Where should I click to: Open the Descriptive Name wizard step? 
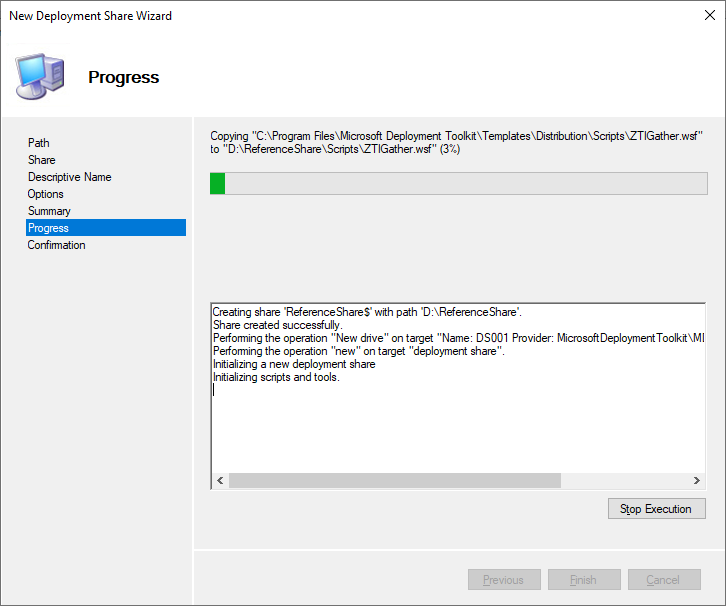69,177
